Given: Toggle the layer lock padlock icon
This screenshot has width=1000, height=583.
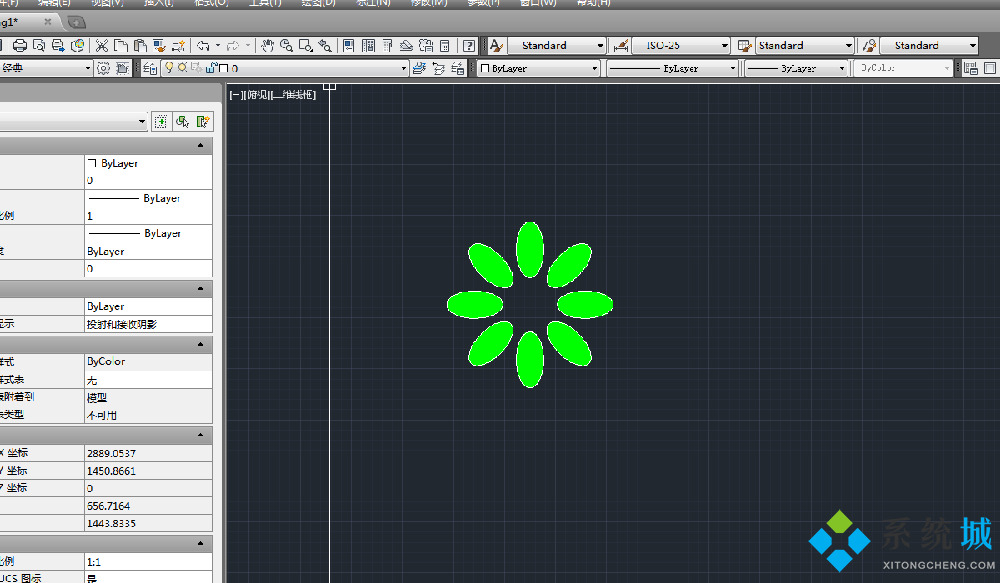Looking at the screenshot, I should (x=211, y=68).
